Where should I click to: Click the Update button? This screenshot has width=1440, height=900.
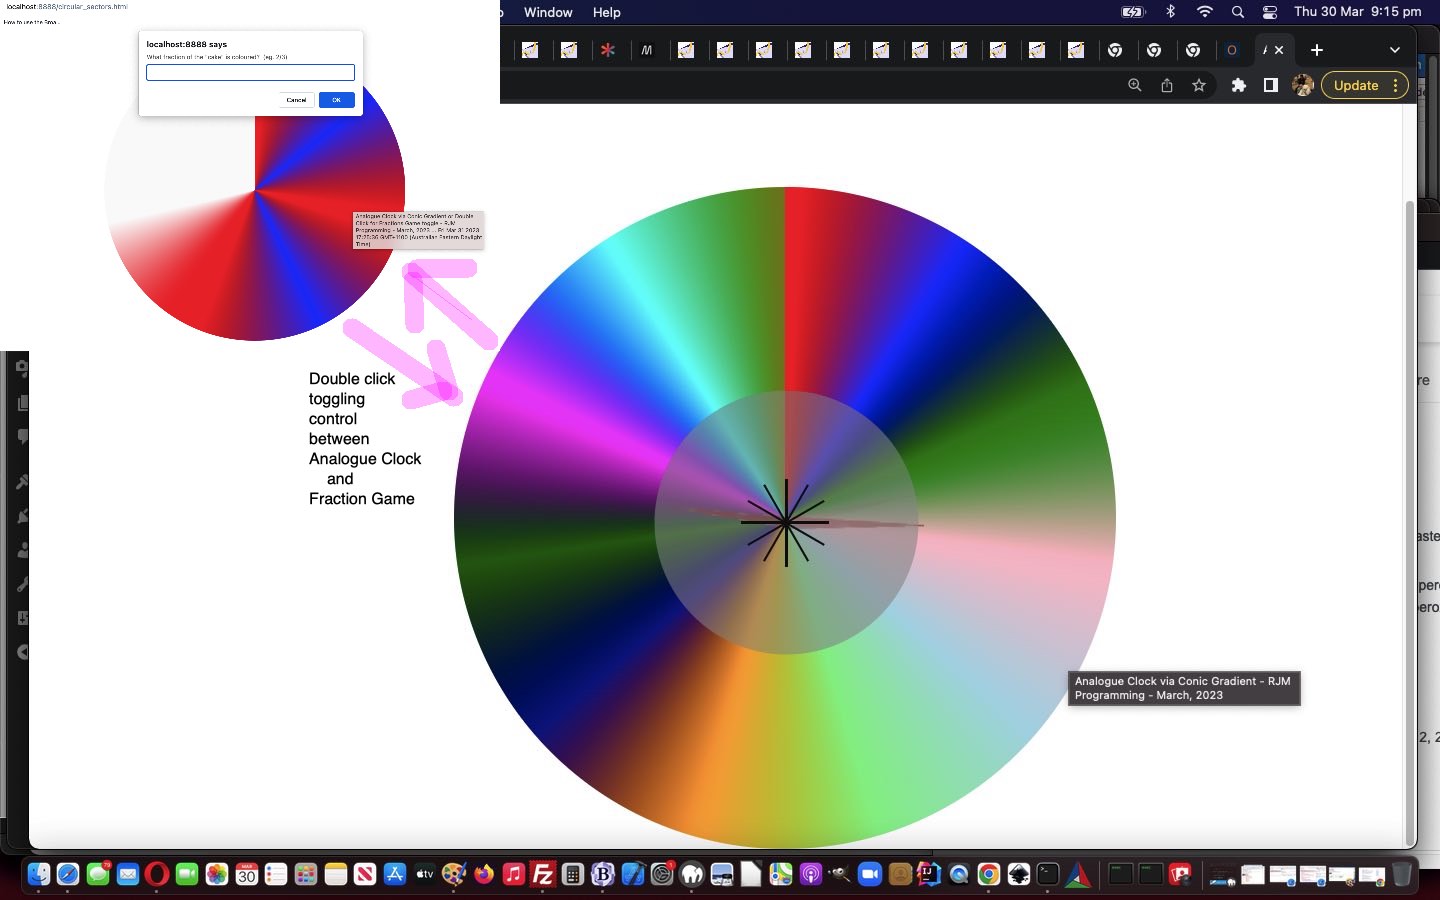(x=1355, y=86)
